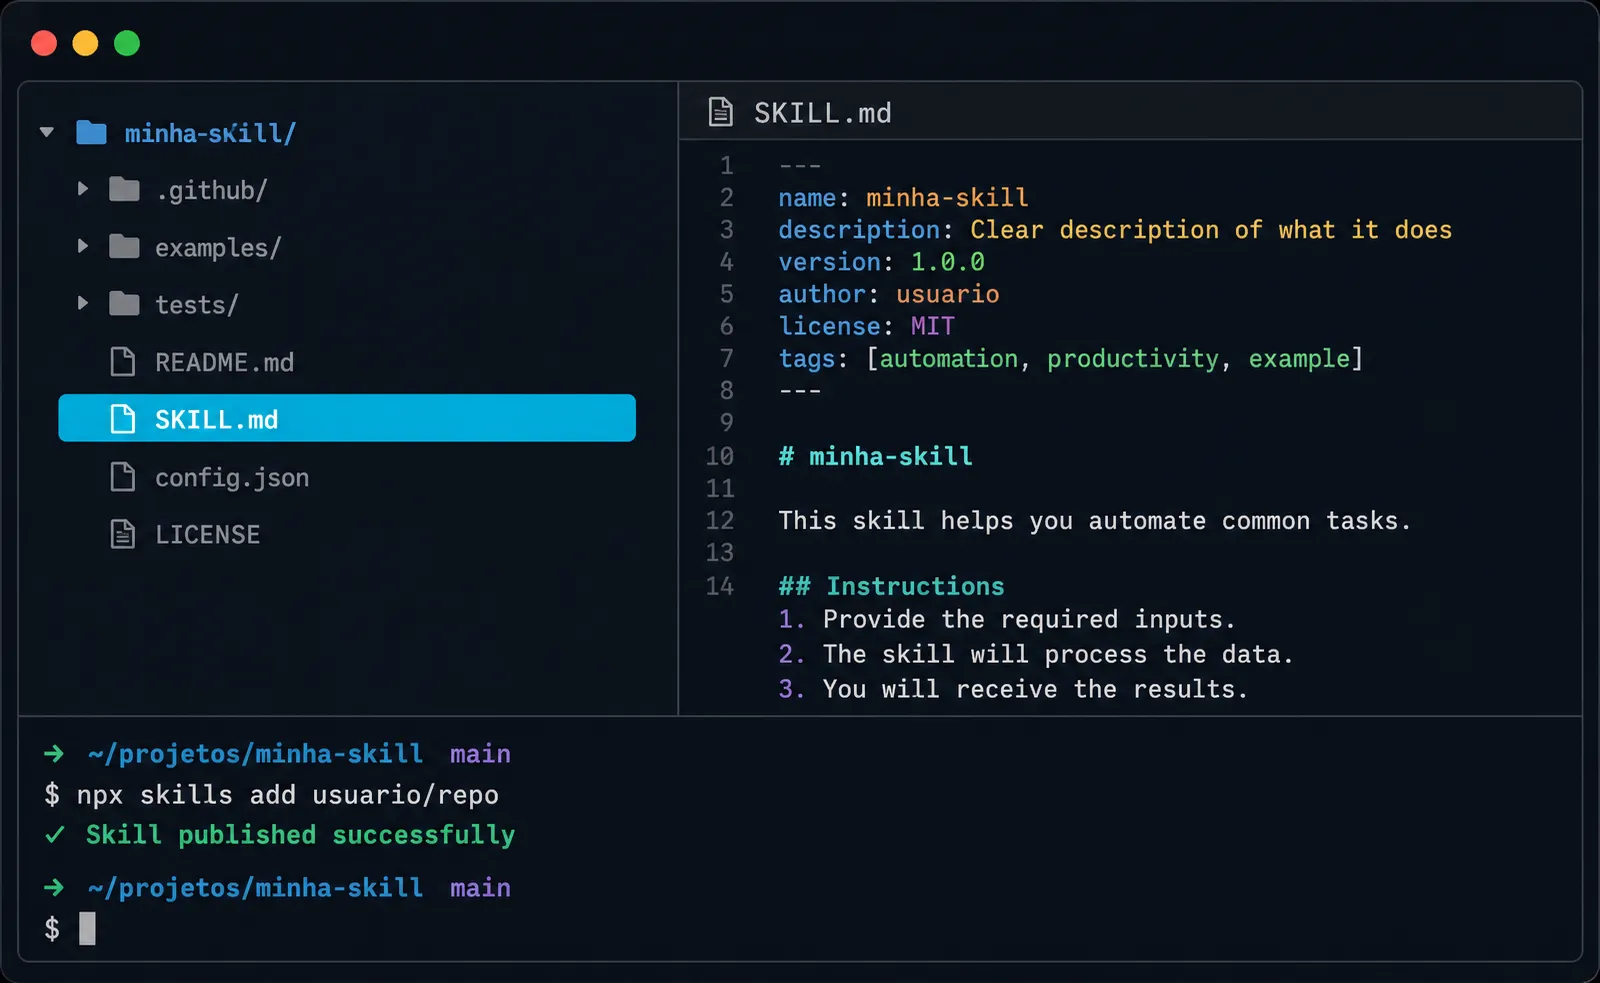
Task: Click the second 'main' branch label
Action: 480,888
